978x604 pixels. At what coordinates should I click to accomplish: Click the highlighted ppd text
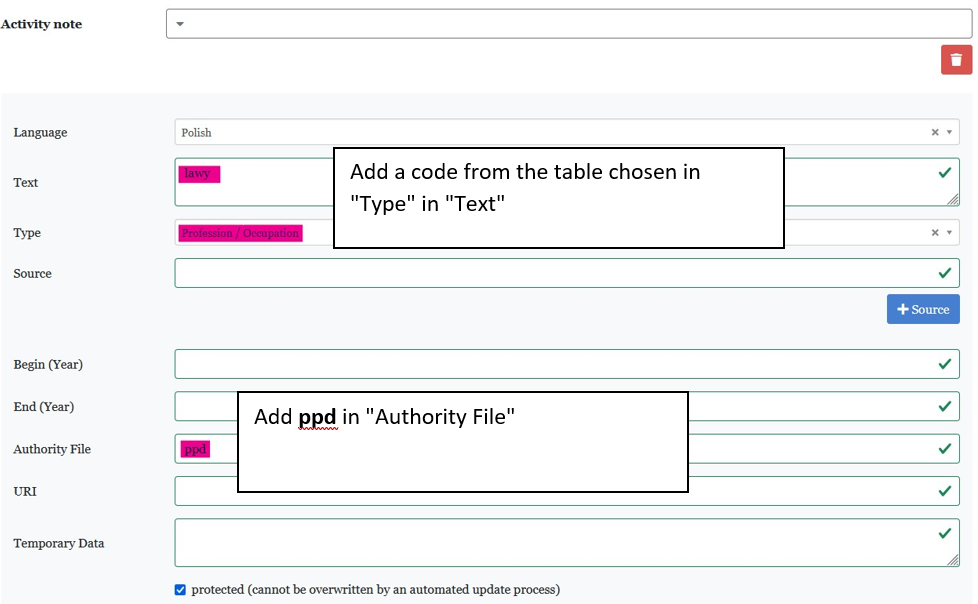pos(195,449)
